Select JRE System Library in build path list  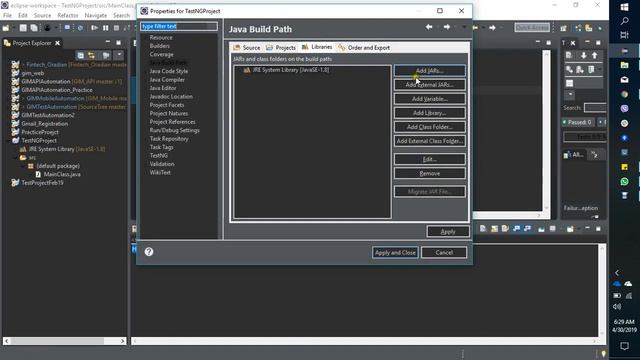286,70
